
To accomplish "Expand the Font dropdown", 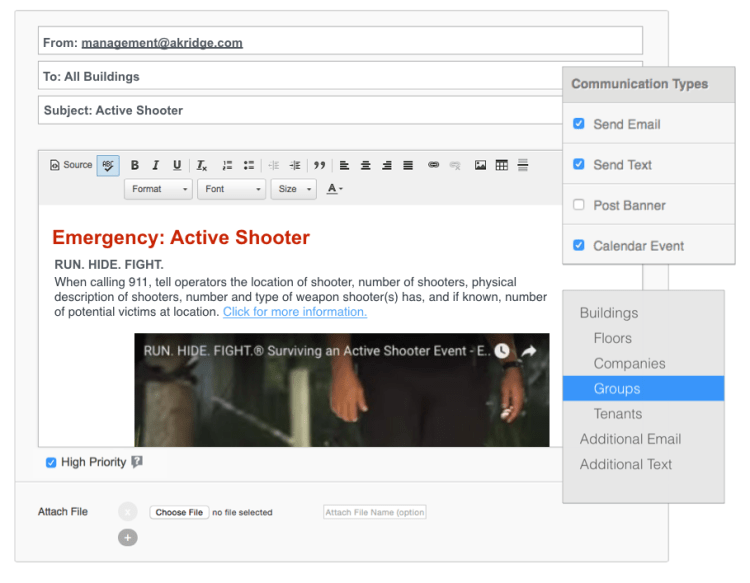I will click(x=231, y=189).
